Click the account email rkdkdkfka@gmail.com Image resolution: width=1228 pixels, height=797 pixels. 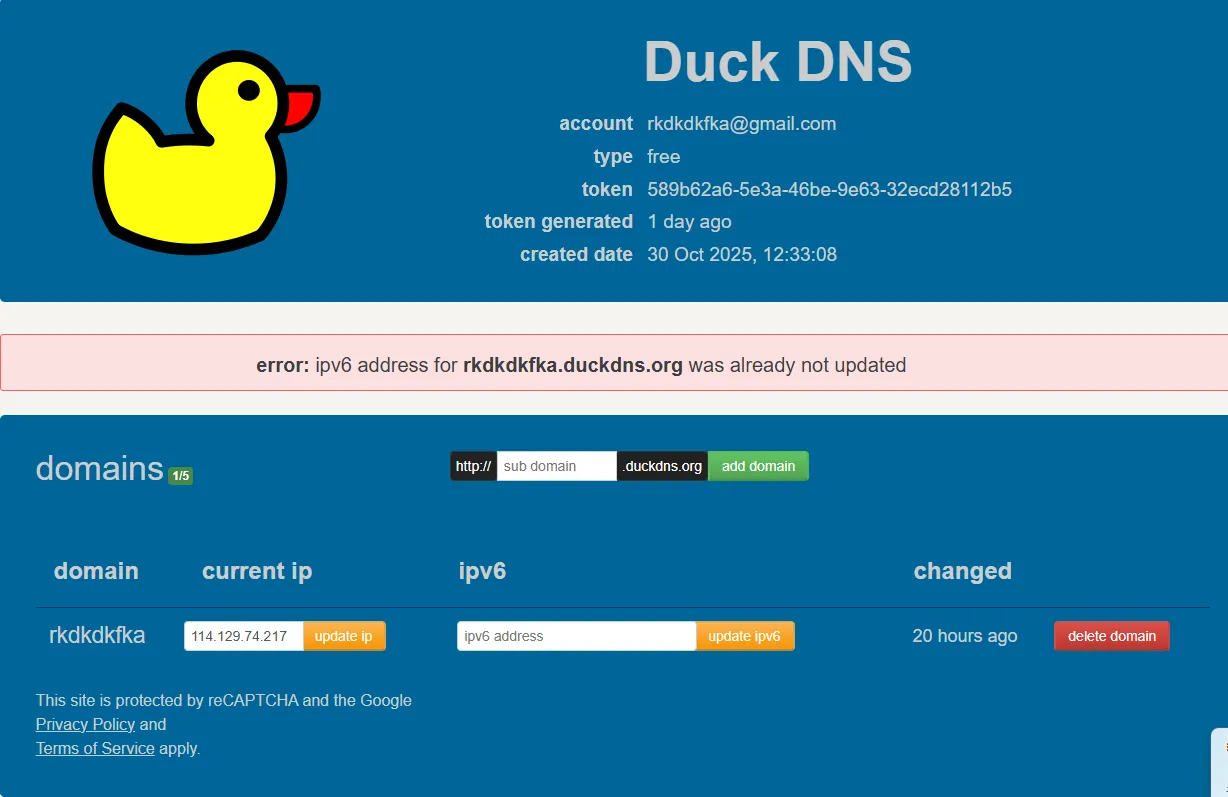[742, 124]
